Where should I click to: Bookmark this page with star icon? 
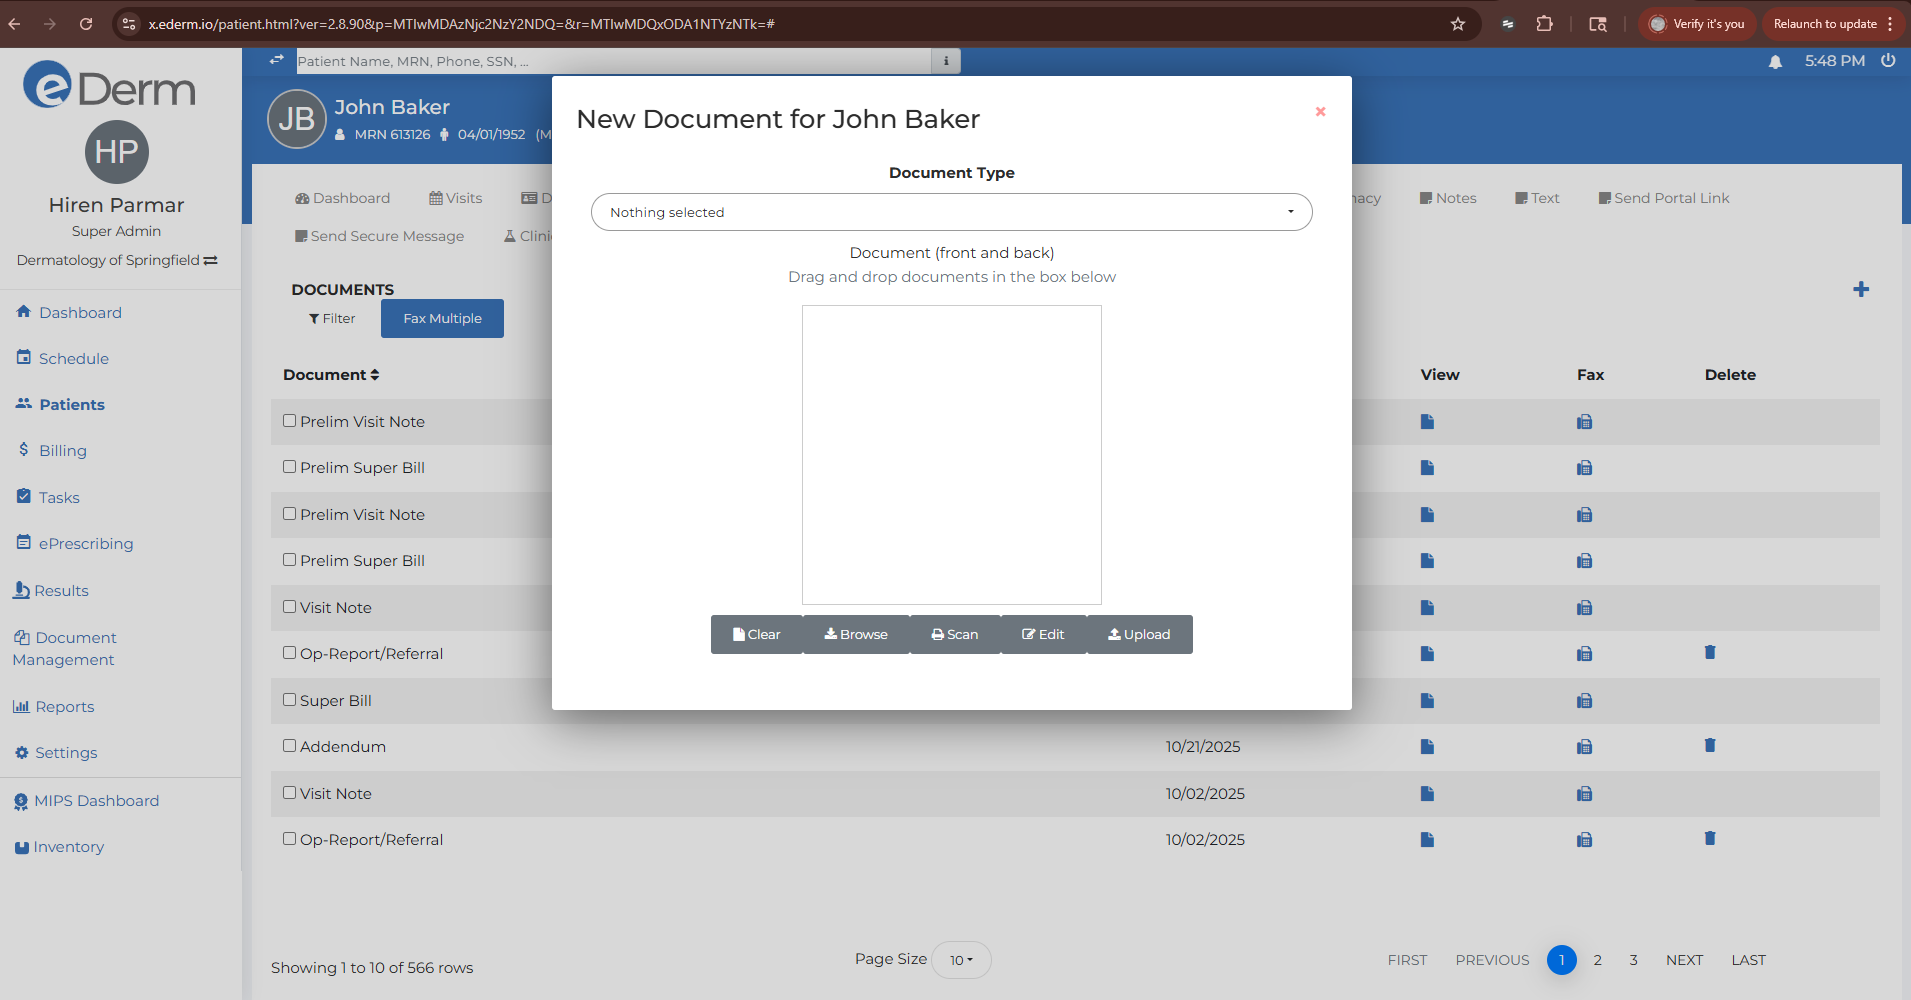coord(1457,24)
